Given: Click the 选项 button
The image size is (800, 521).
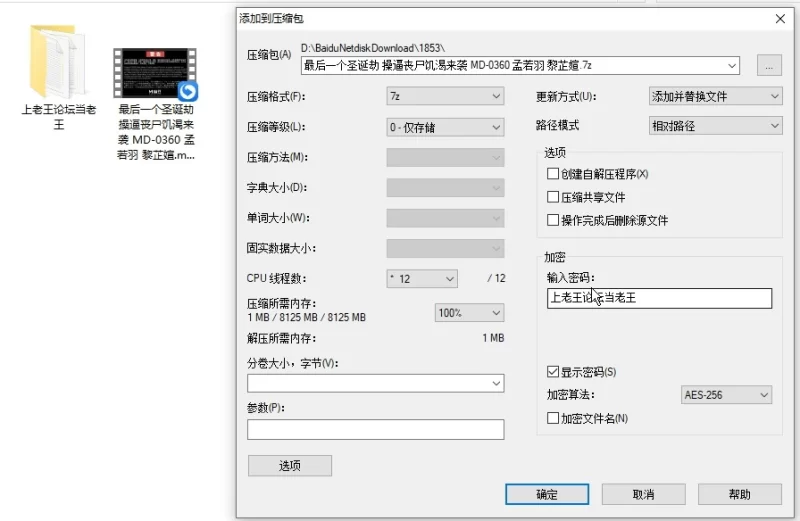Looking at the screenshot, I should pos(290,465).
